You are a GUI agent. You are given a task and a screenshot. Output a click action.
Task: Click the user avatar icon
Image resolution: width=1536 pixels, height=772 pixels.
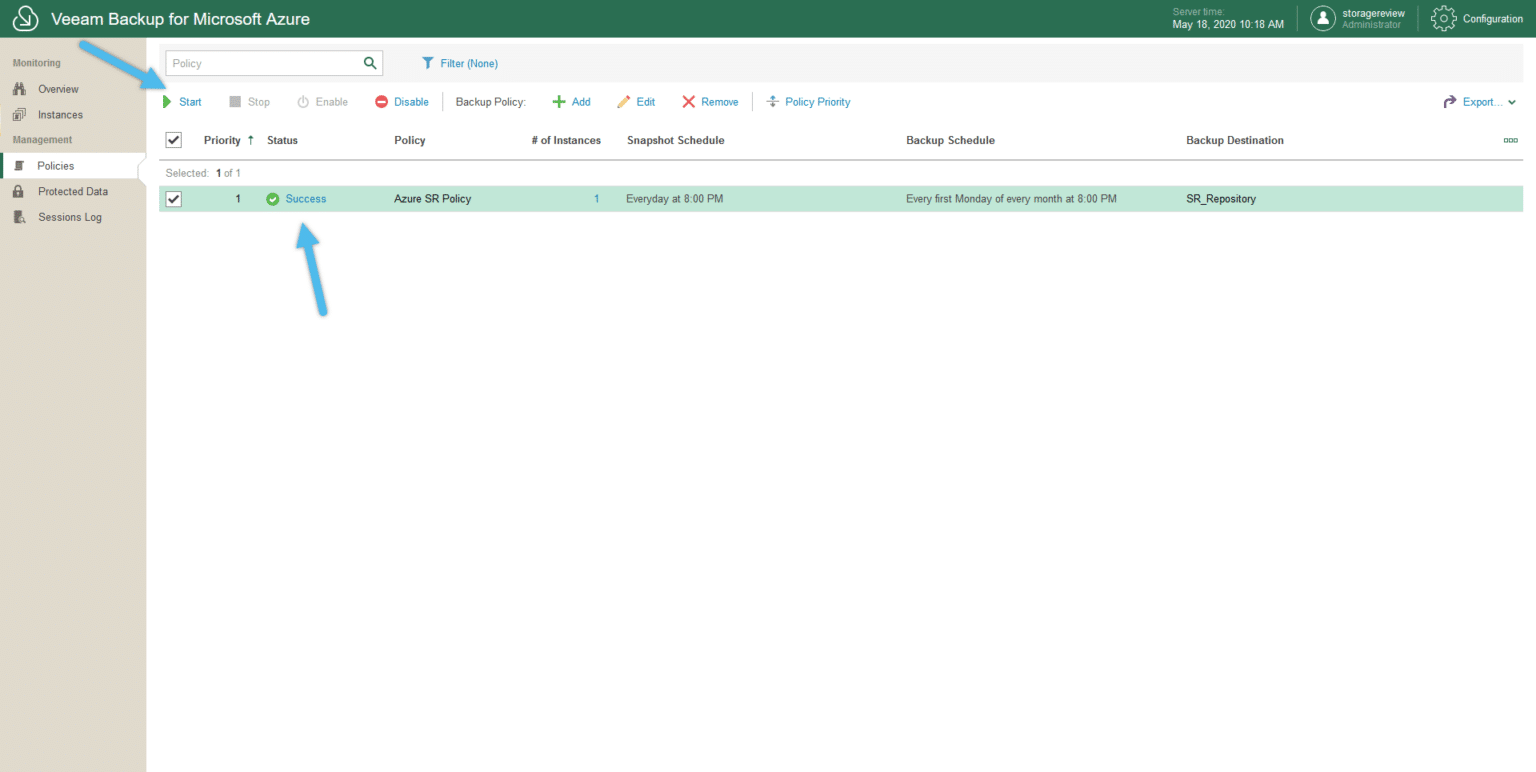(1323, 18)
